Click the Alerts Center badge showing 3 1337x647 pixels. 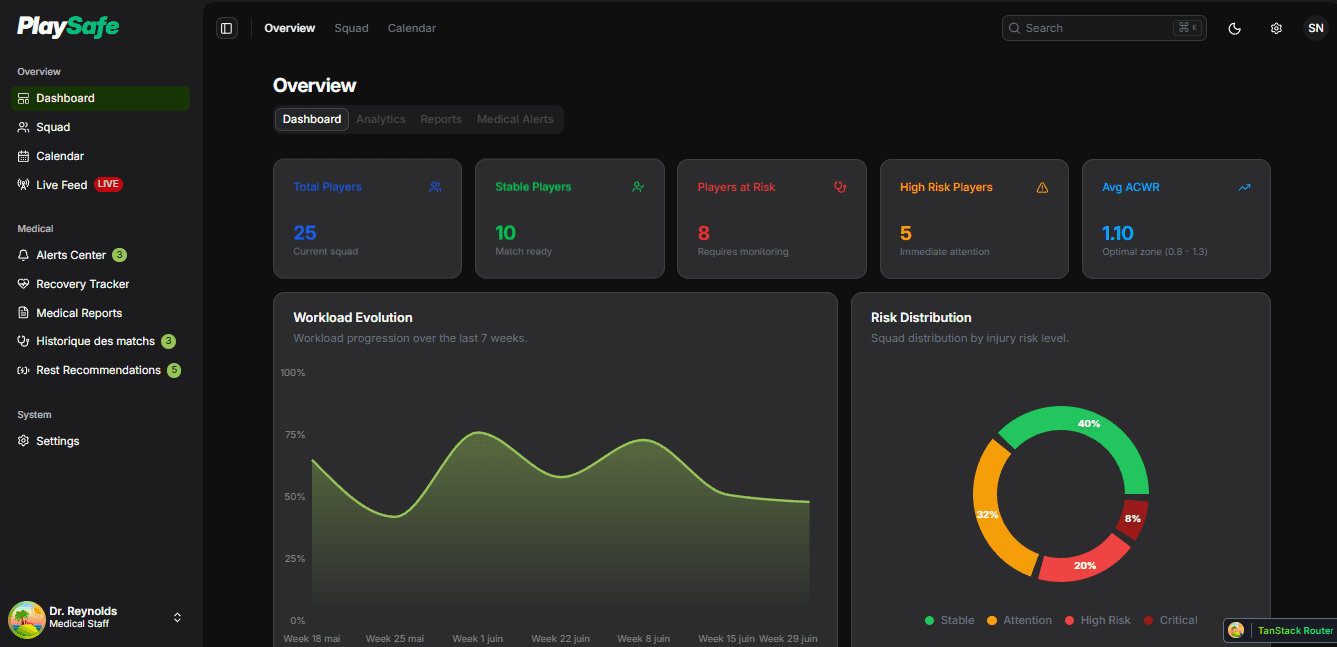[x=120, y=255]
